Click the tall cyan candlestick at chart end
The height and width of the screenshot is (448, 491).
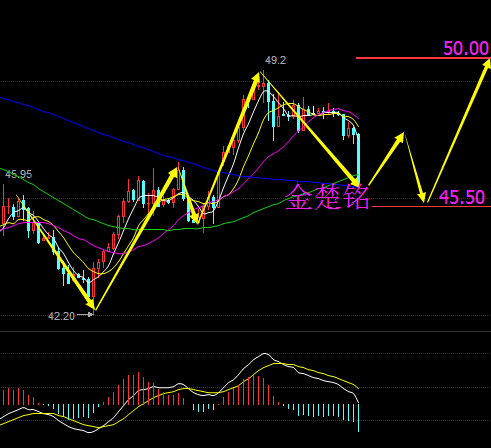[x=359, y=159]
